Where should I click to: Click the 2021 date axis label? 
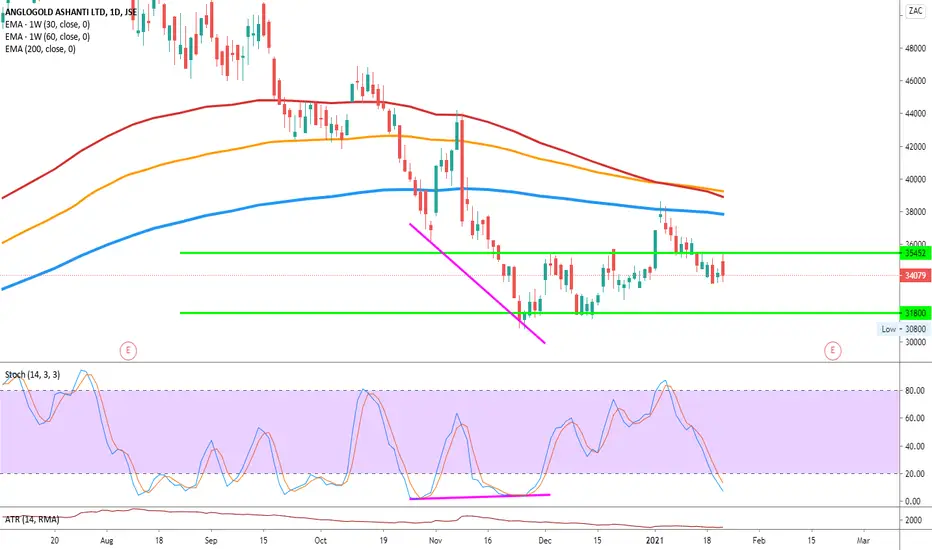[654, 540]
